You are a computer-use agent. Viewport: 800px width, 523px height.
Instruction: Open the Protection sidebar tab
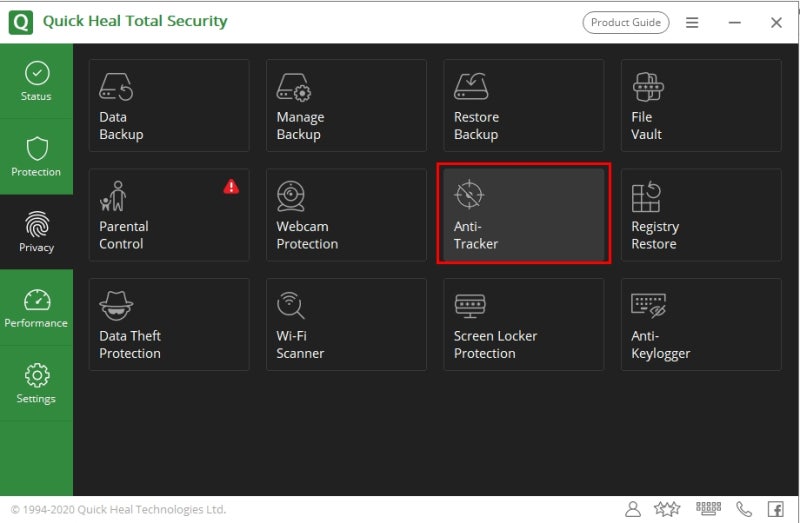pos(36,157)
